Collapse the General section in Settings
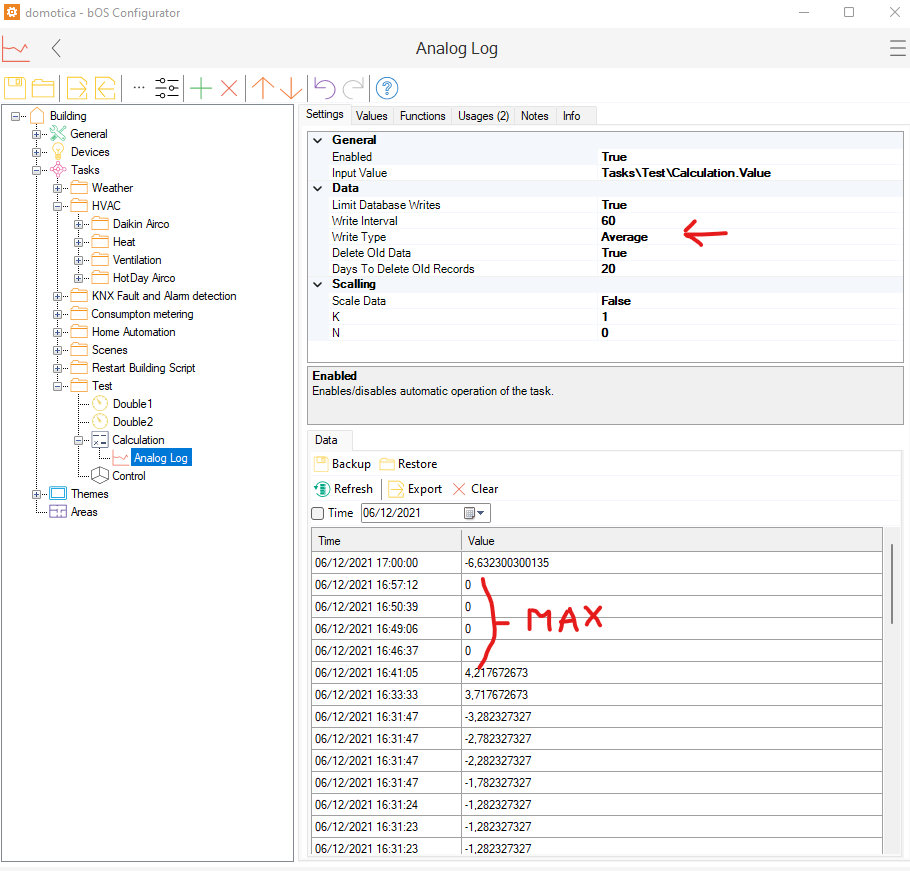 317,141
